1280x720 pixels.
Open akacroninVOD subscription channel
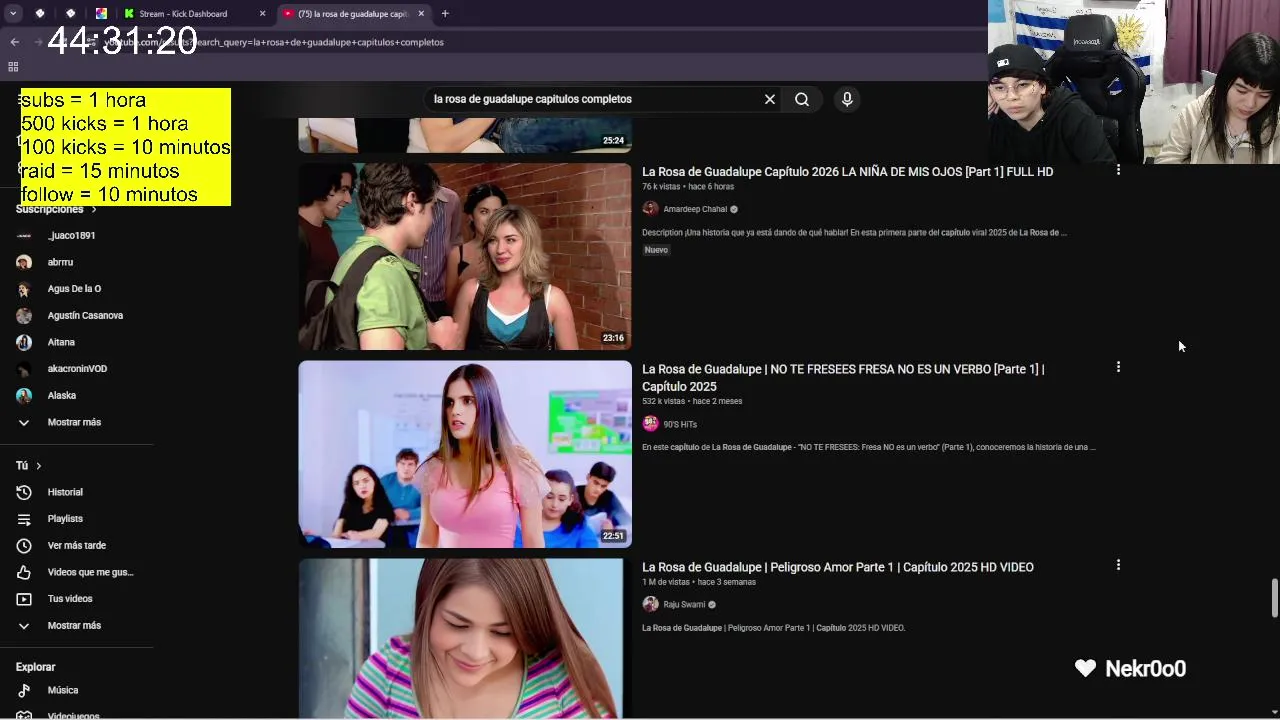coord(77,369)
